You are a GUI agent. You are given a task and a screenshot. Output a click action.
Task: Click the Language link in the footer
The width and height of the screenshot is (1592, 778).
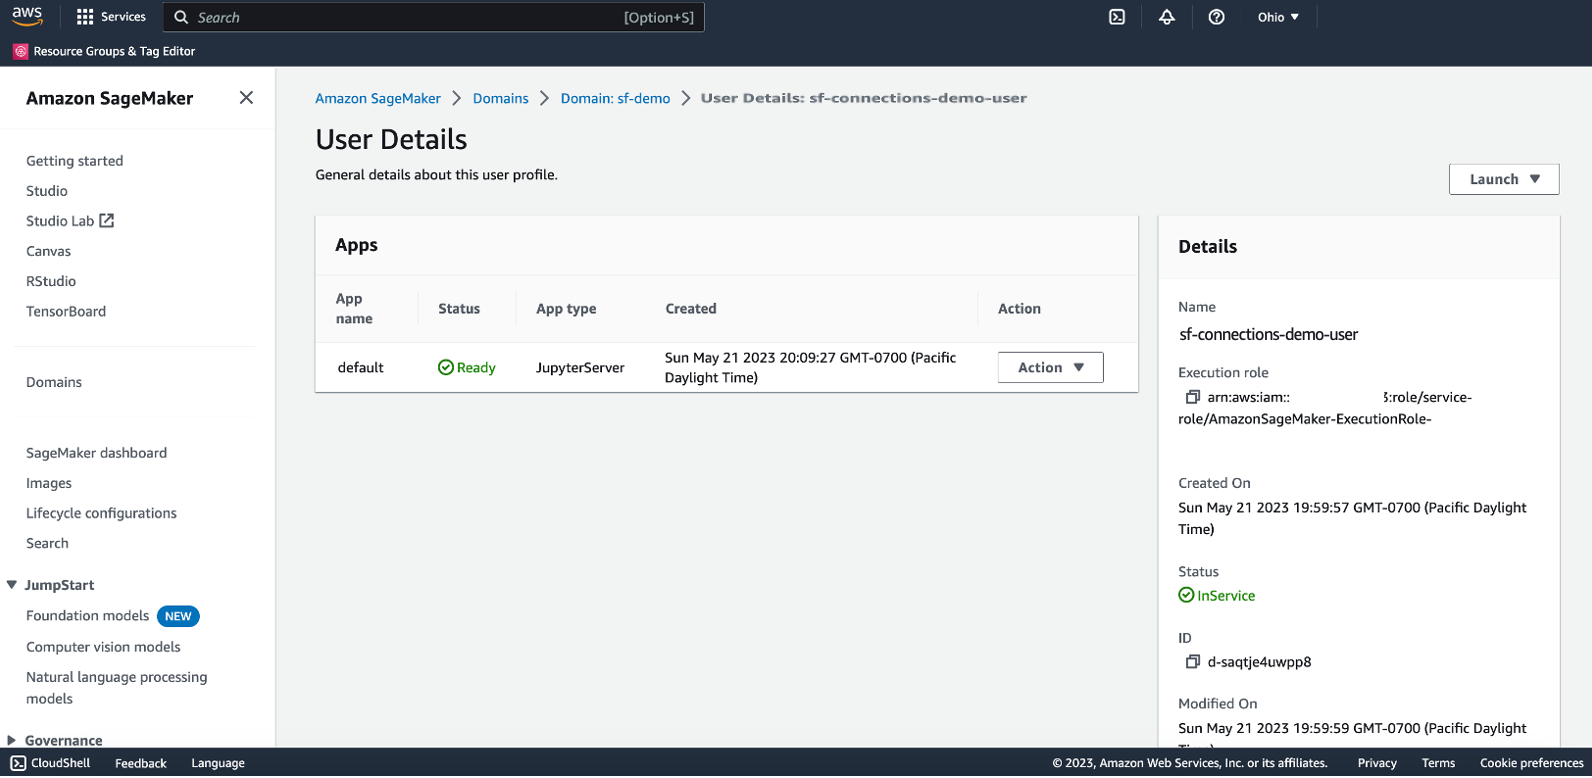click(x=218, y=763)
